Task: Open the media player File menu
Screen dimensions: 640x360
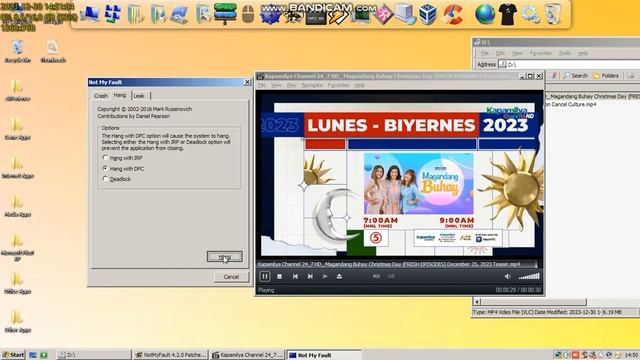Action: [x=262, y=85]
